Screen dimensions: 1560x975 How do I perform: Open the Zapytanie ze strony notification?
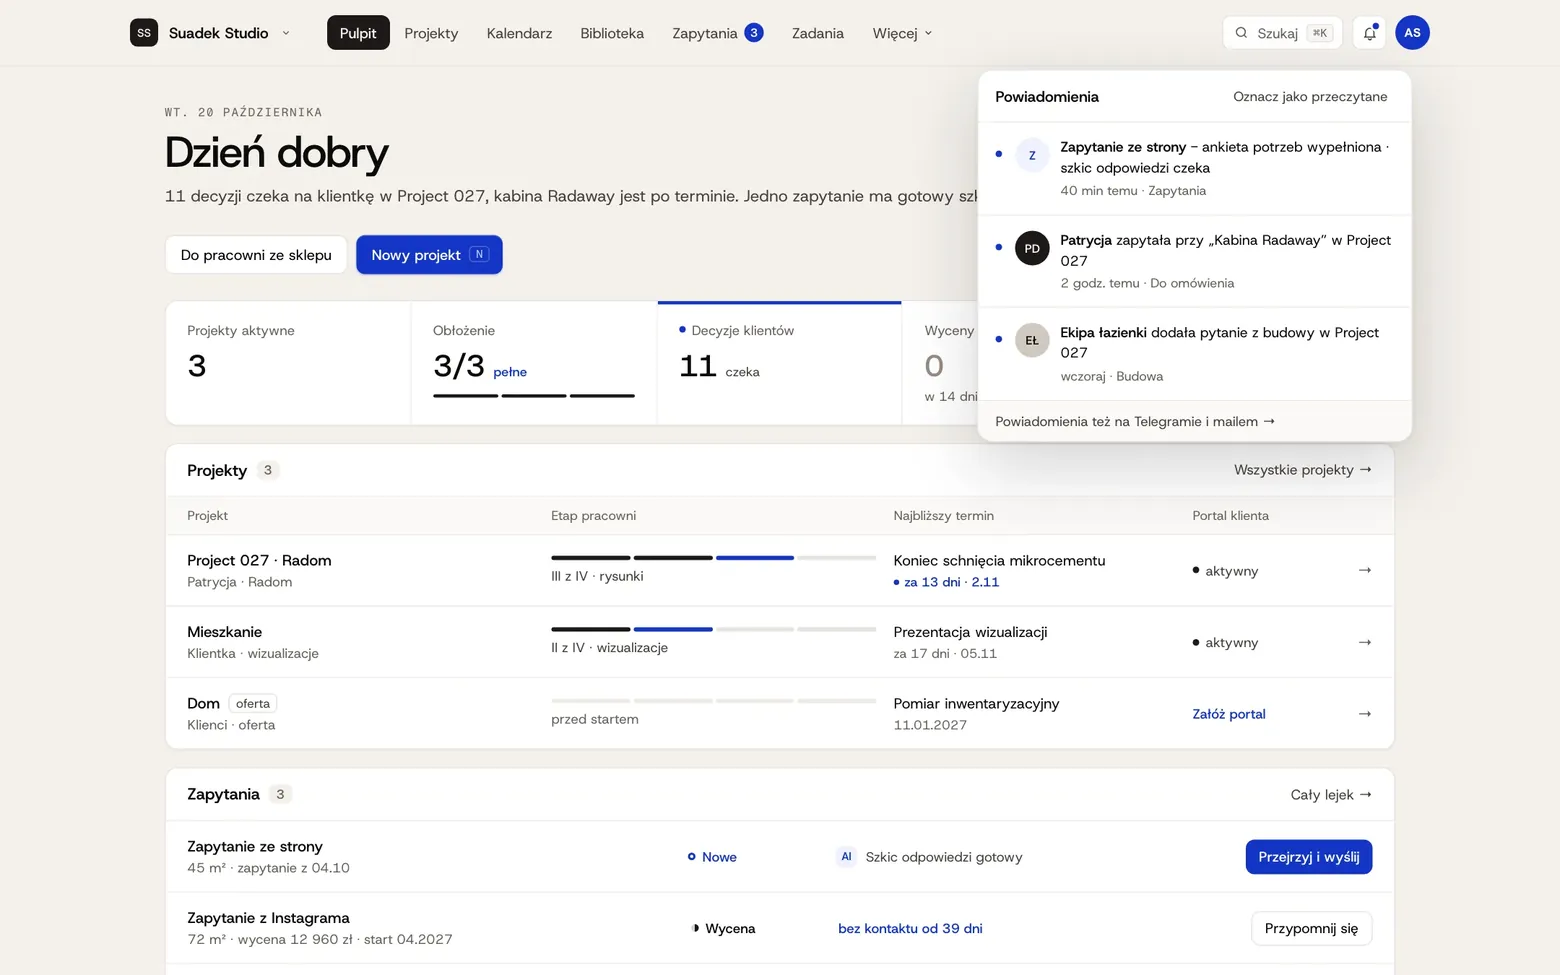click(1195, 168)
